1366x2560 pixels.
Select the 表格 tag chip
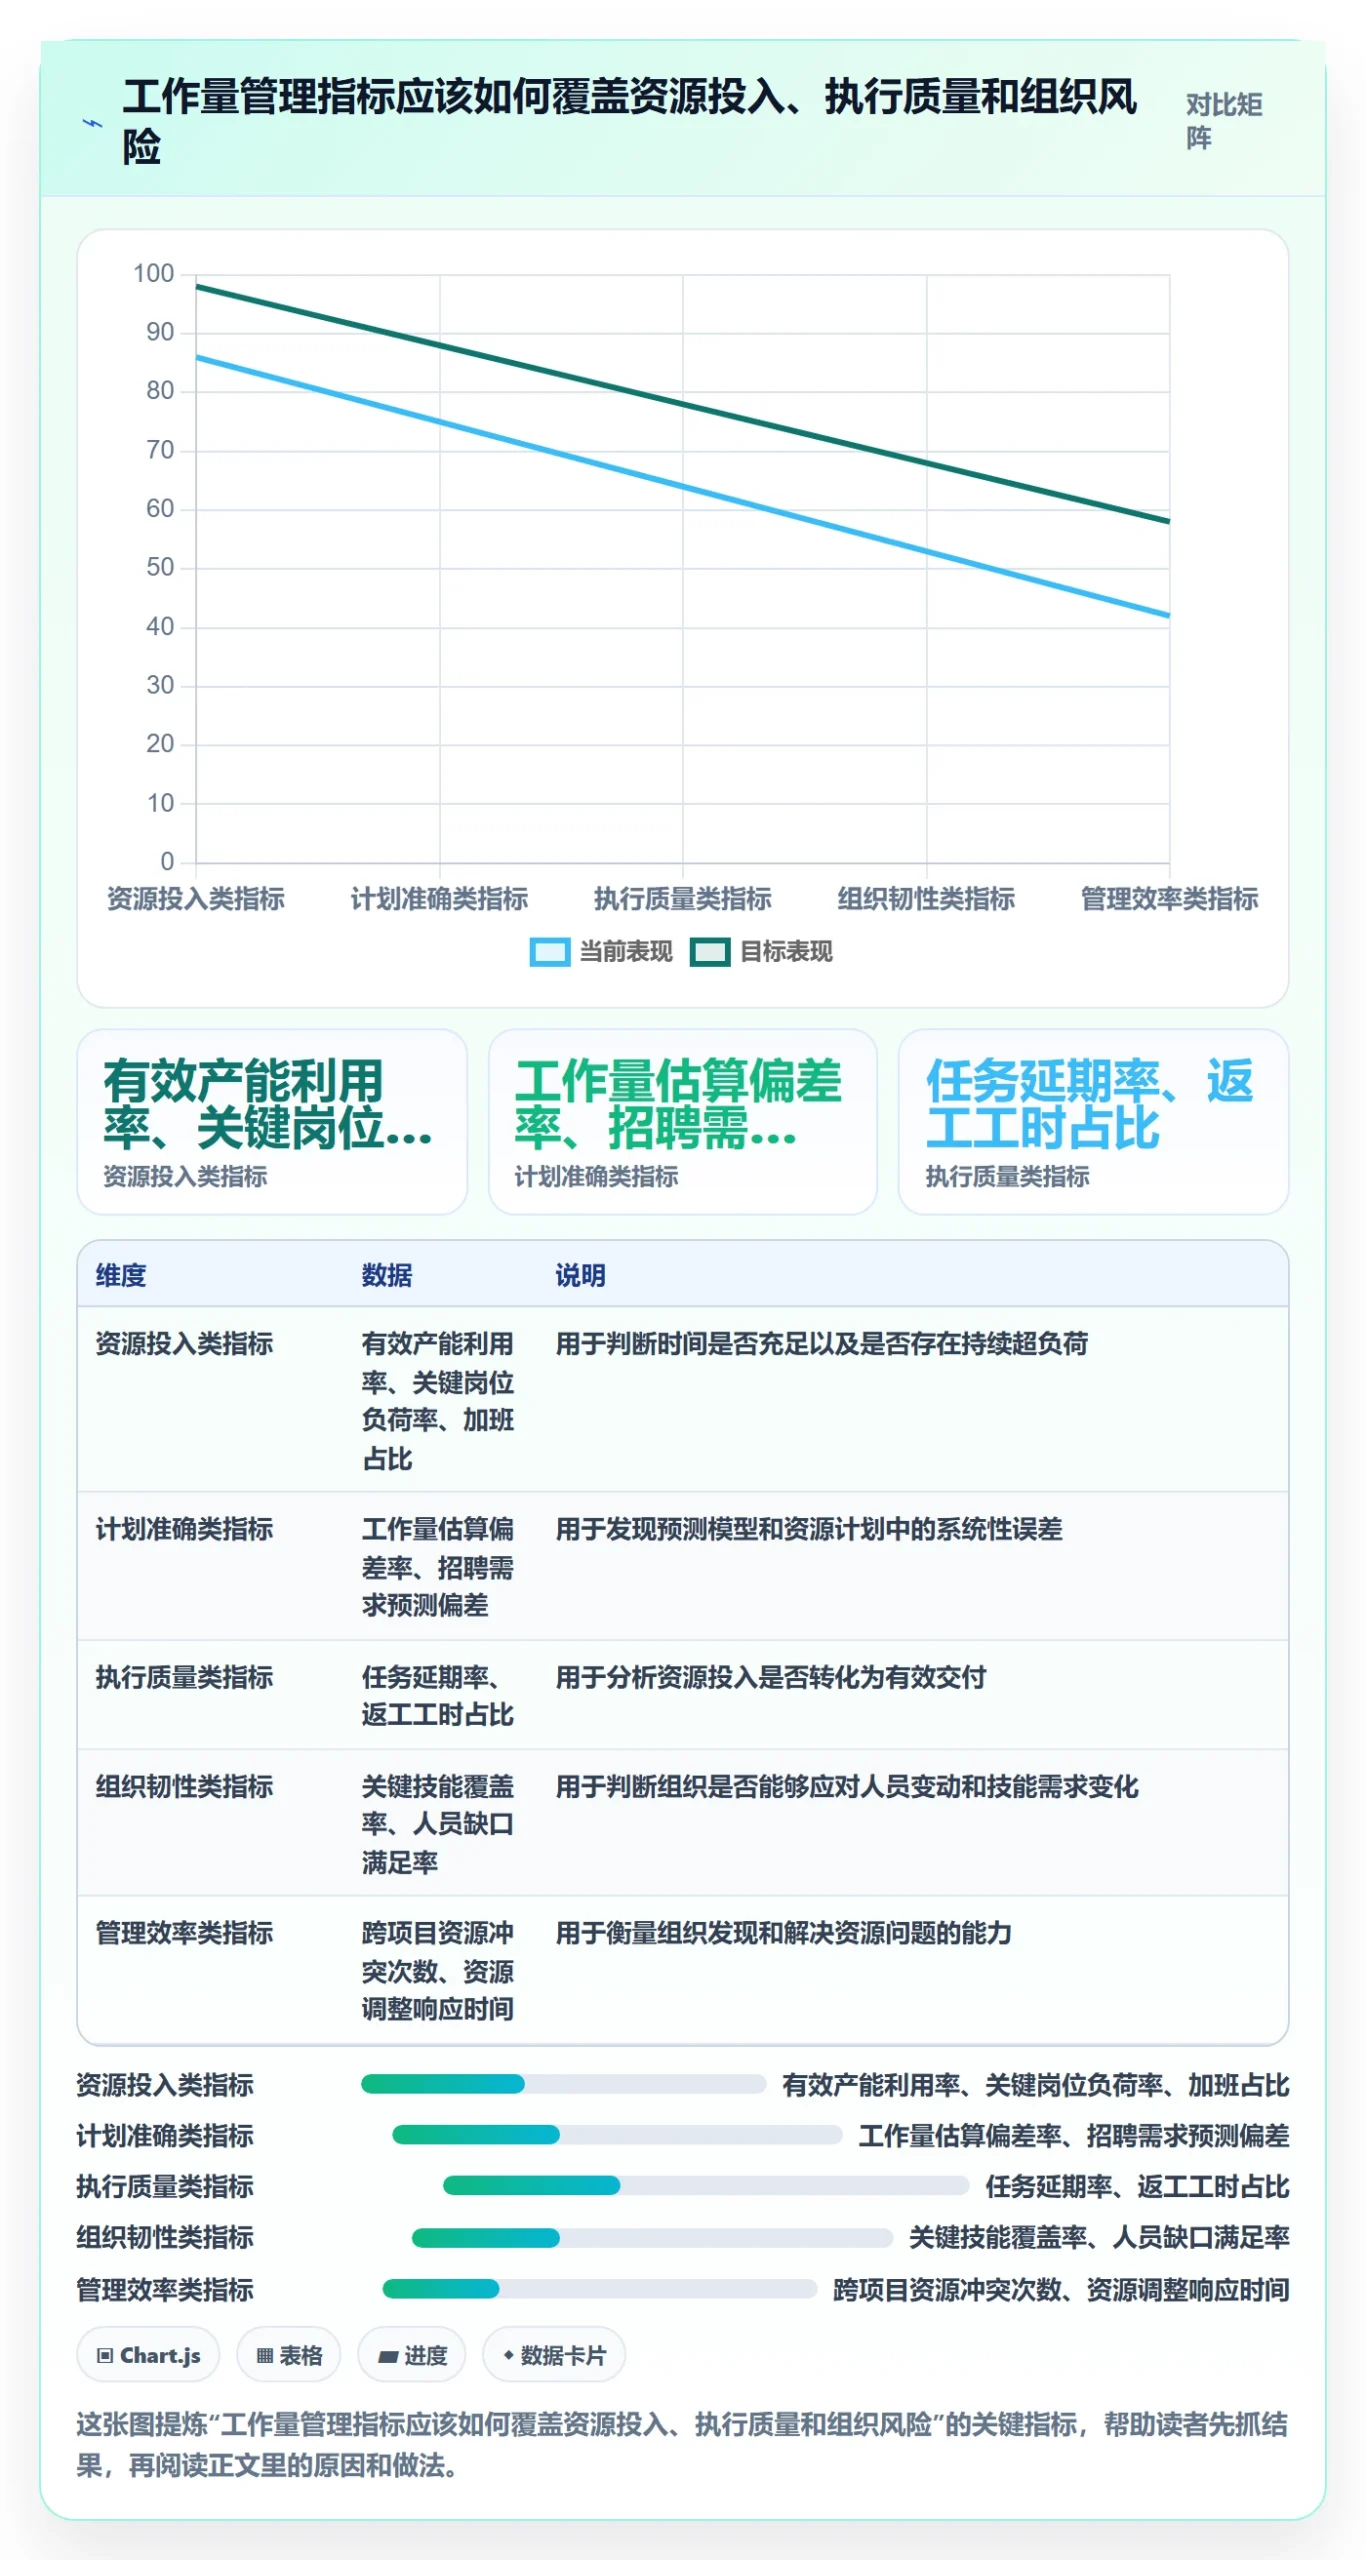point(288,2354)
